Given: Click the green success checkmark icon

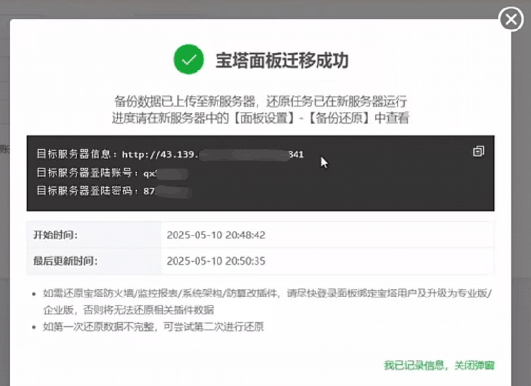Looking at the screenshot, I should (189, 59).
